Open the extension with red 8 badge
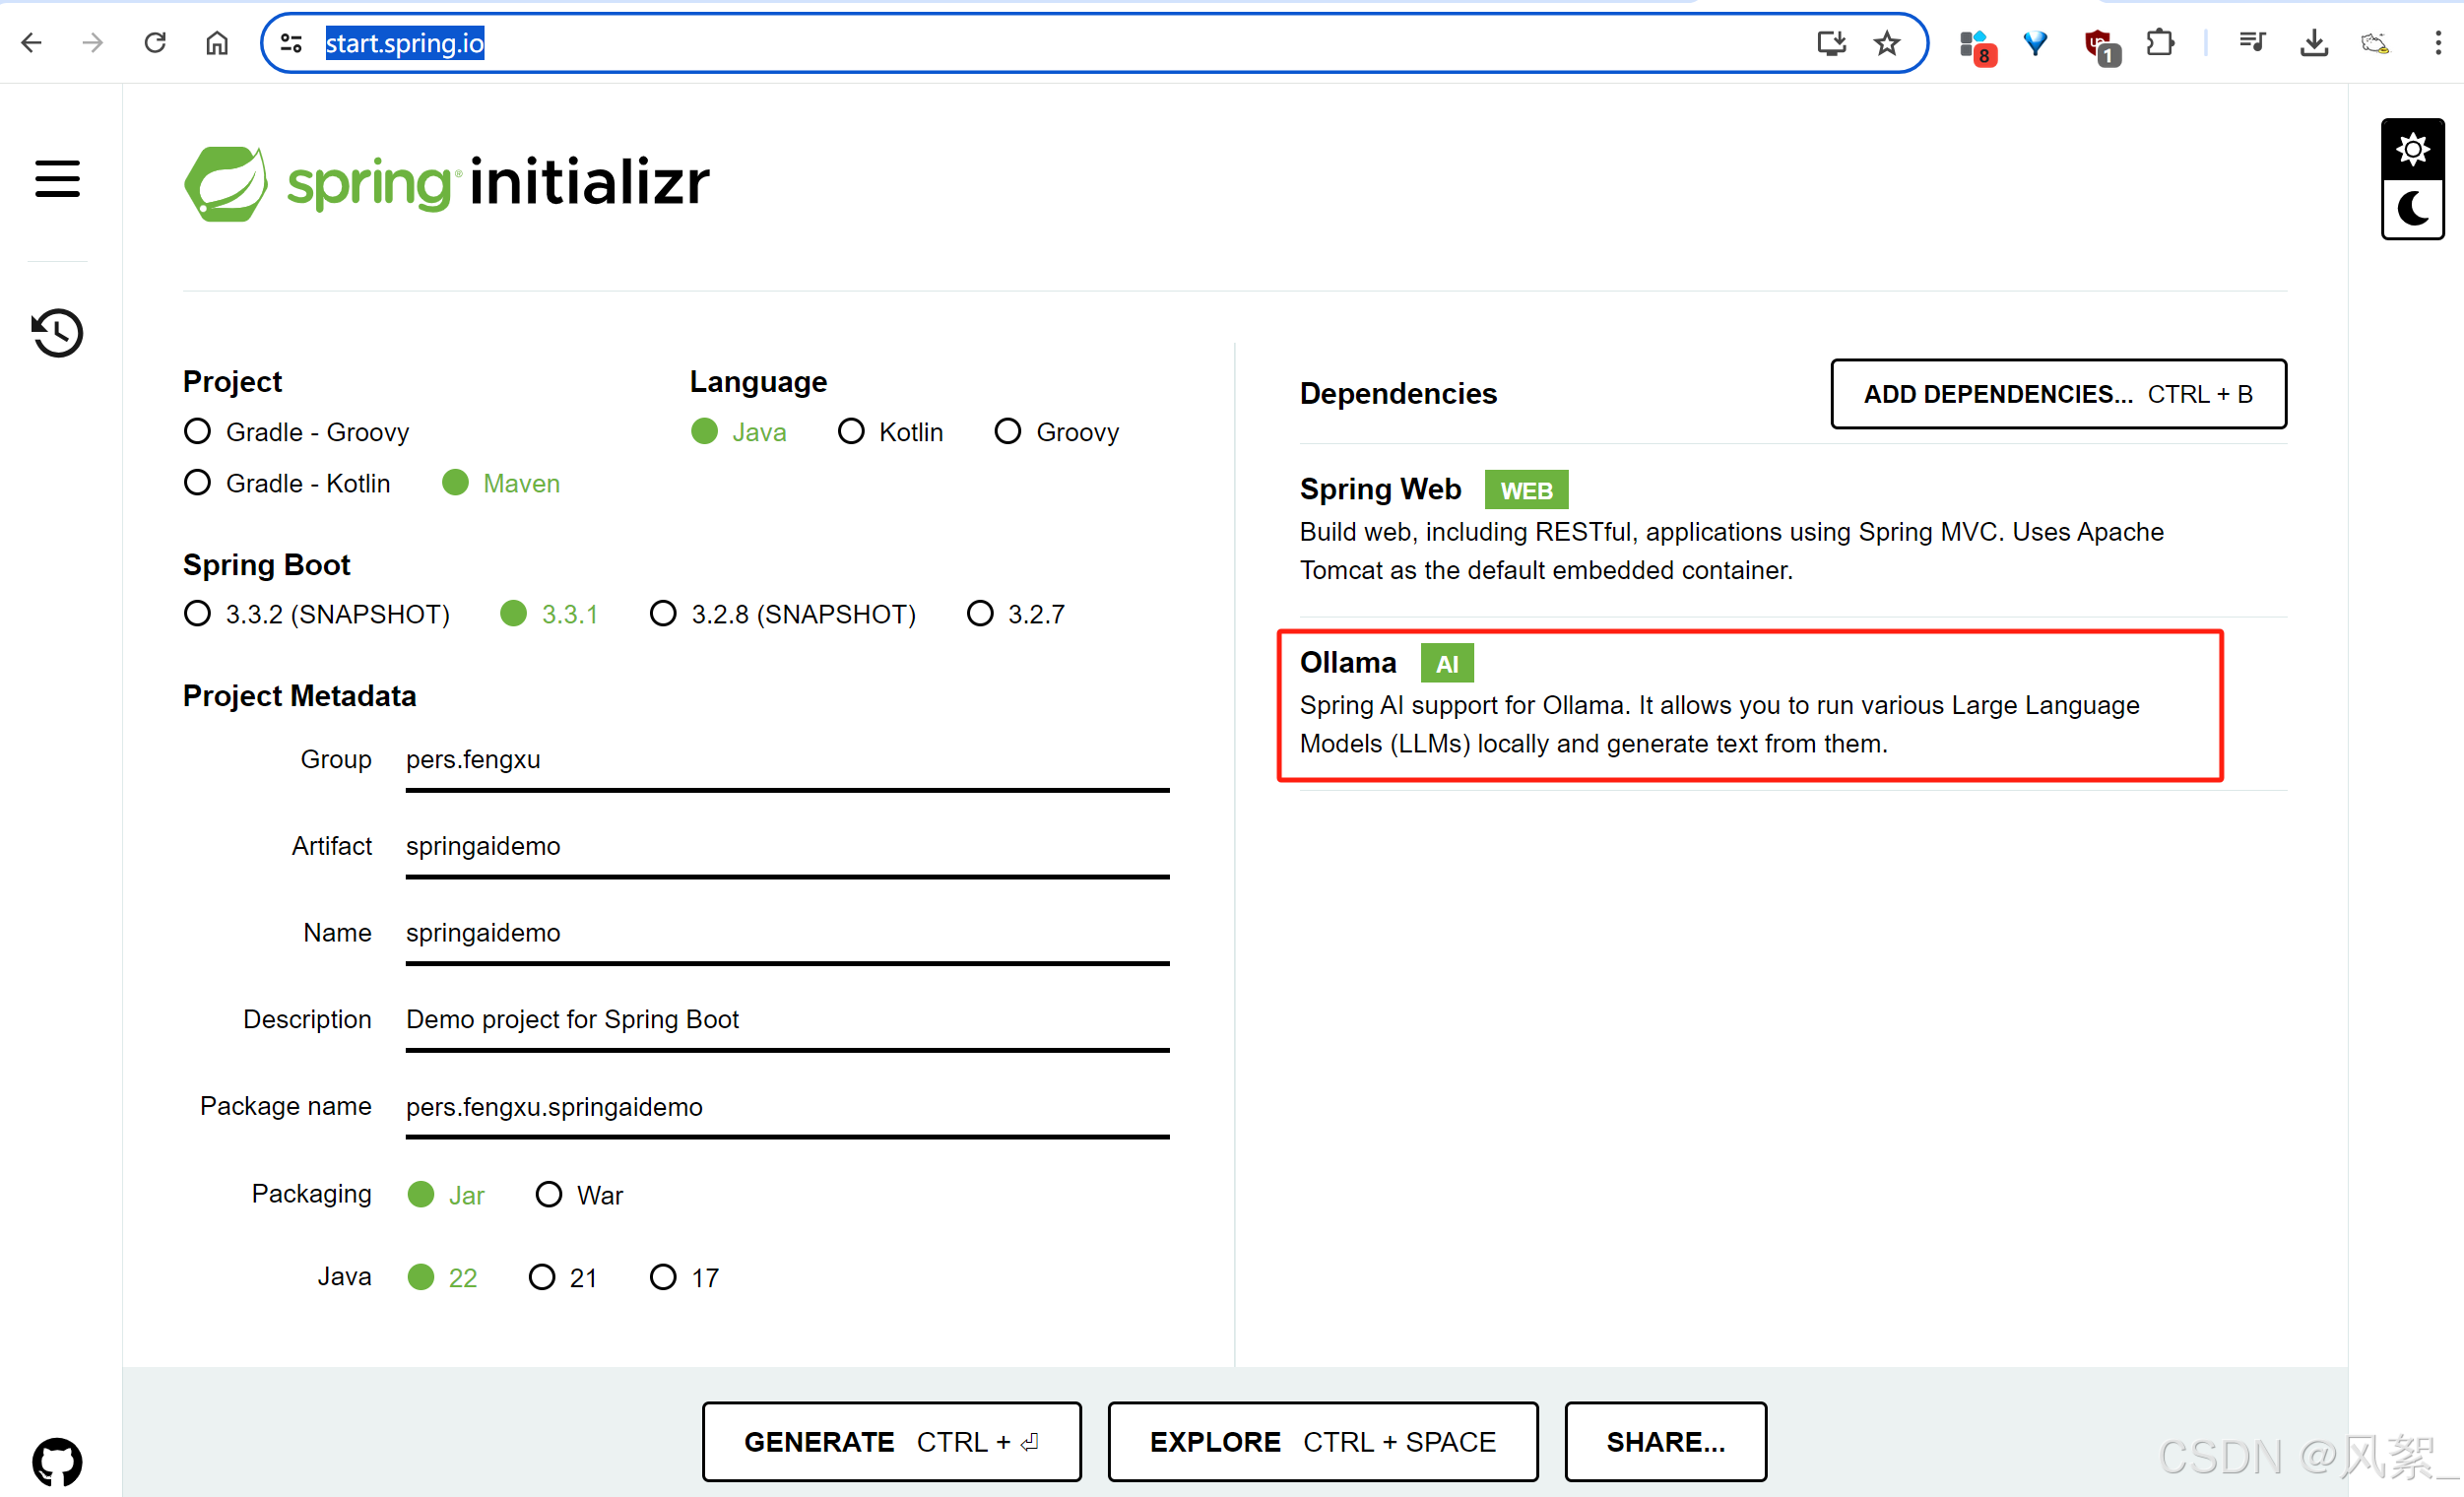Image resolution: width=2464 pixels, height=1497 pixels. click(x=1977, y=46)
